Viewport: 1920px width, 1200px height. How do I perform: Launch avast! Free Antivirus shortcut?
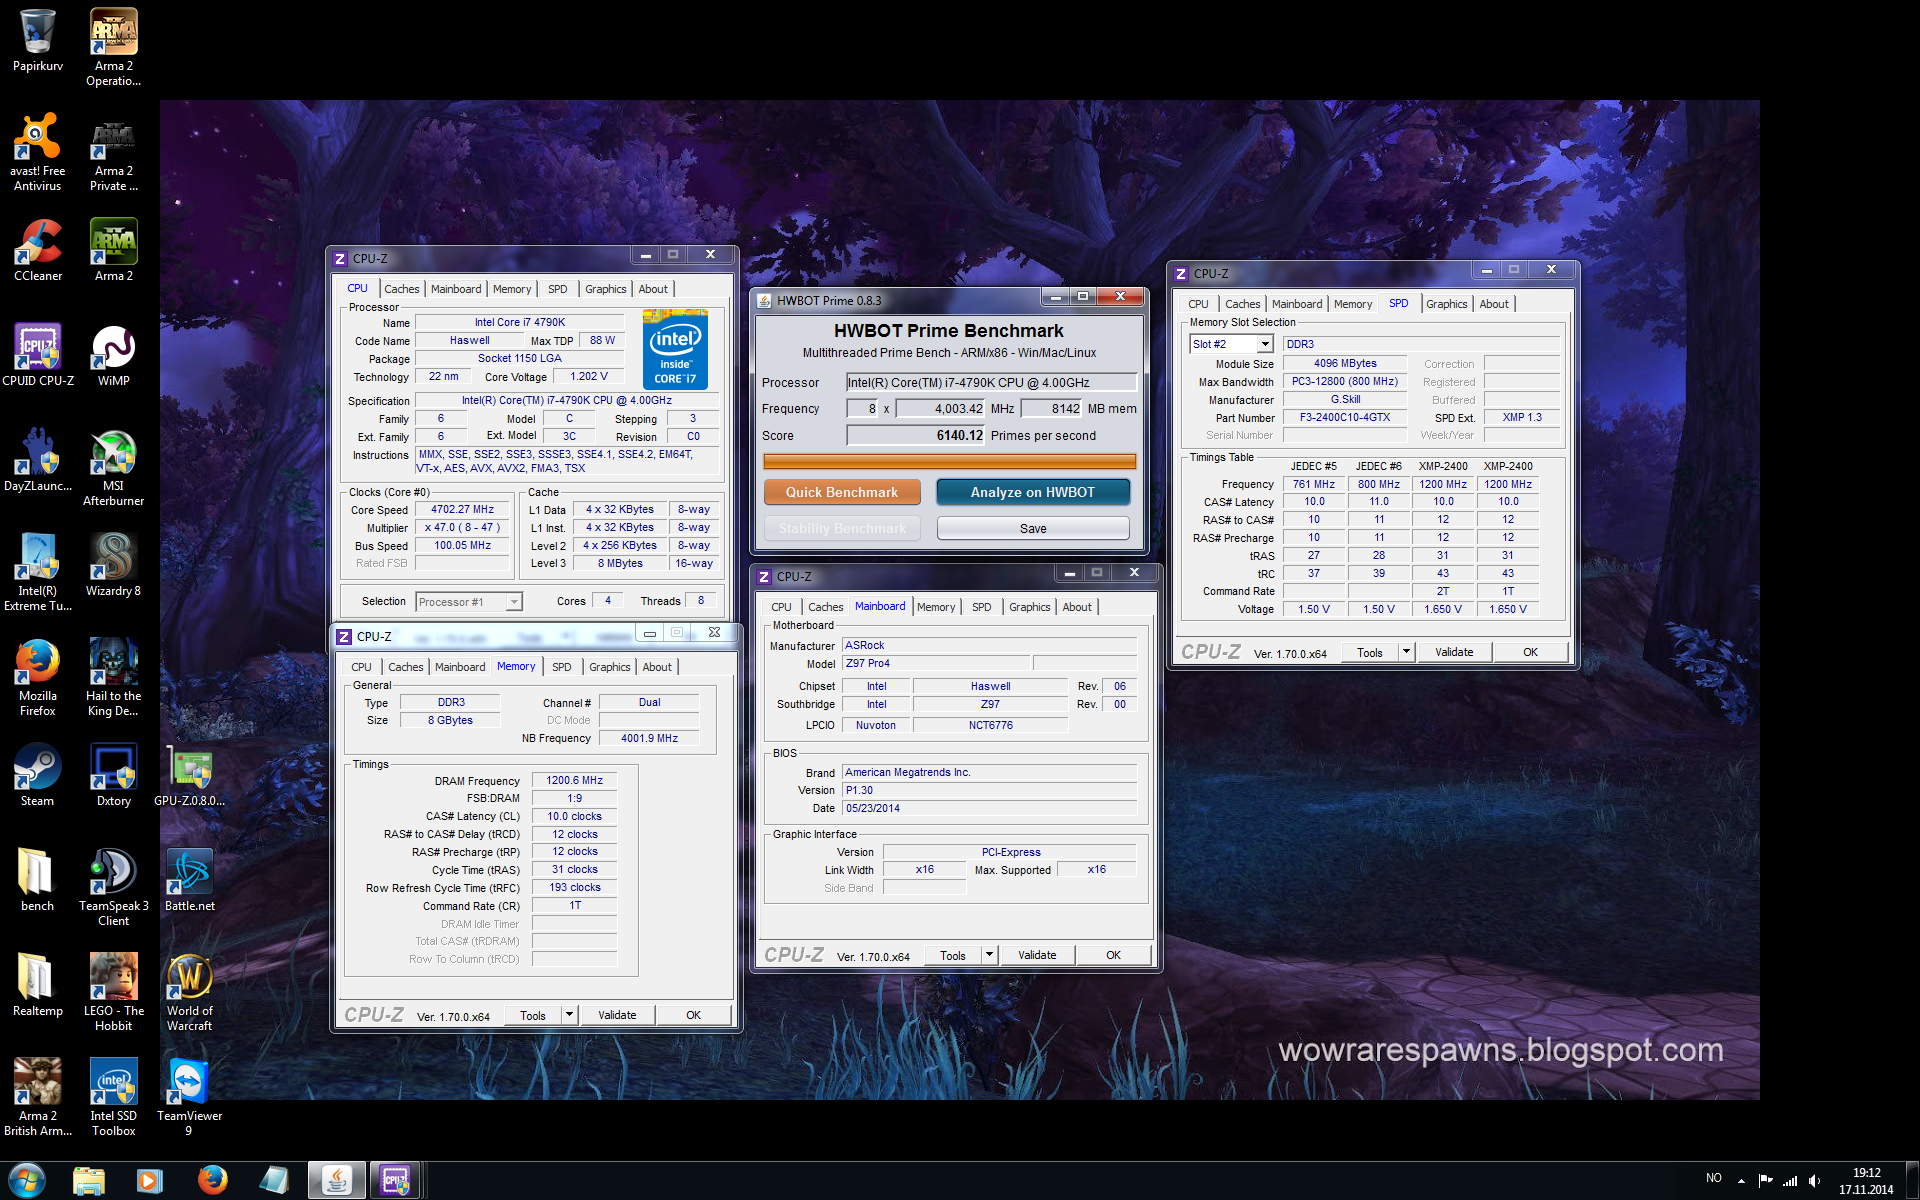[x=37, y=151]
